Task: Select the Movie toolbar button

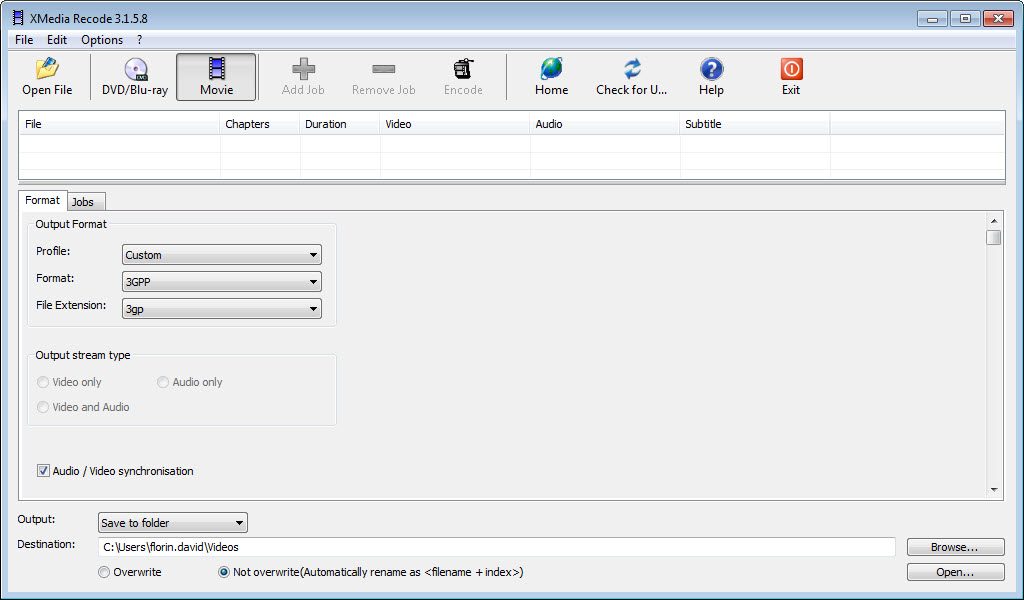Action: point(216,77)
